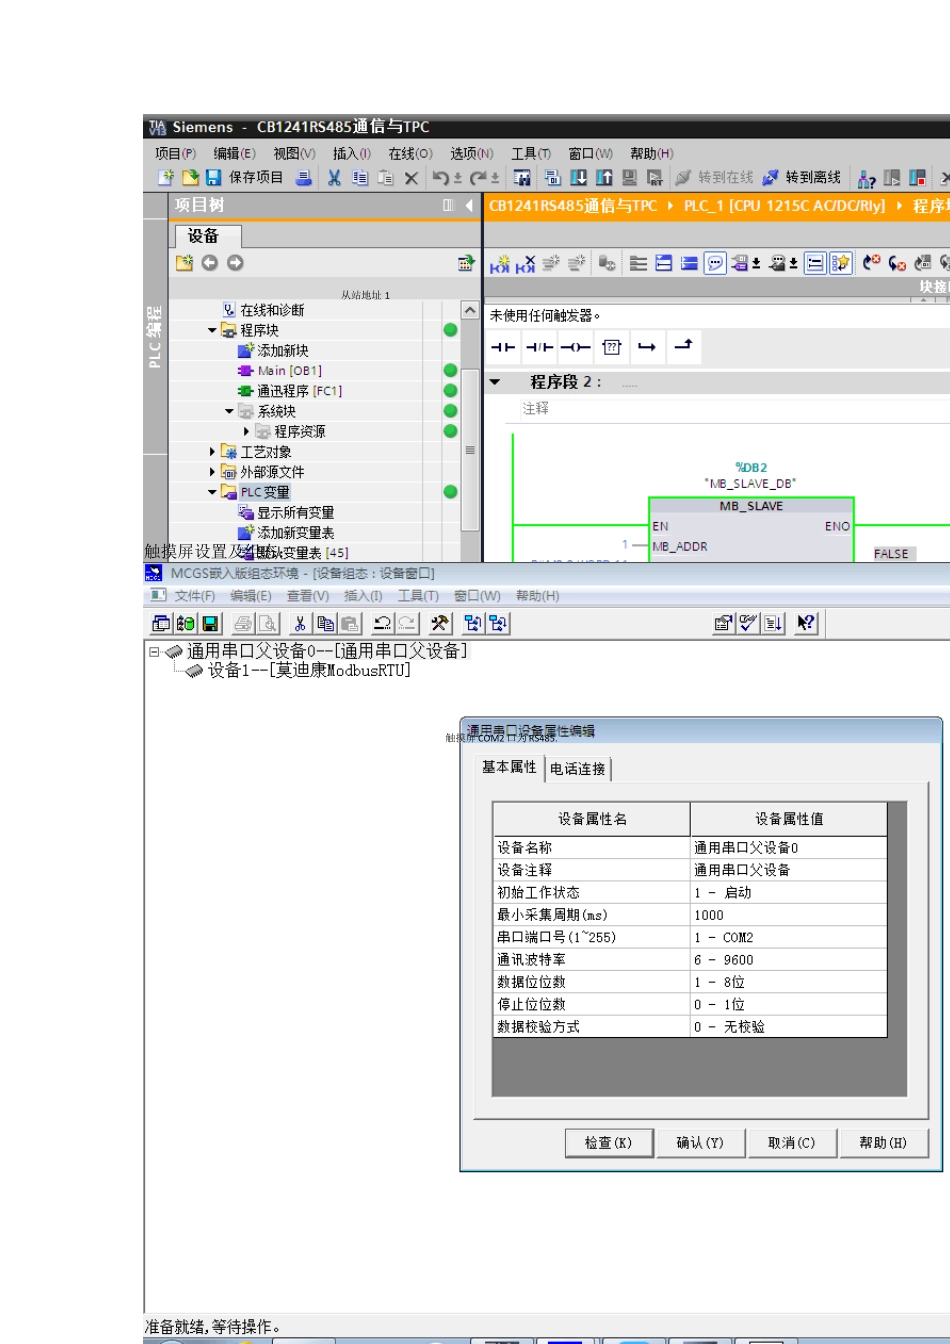Click the open project icon in TIA toolbar
The height and width of the screenshot is (1344, 950).
(190, 178)
